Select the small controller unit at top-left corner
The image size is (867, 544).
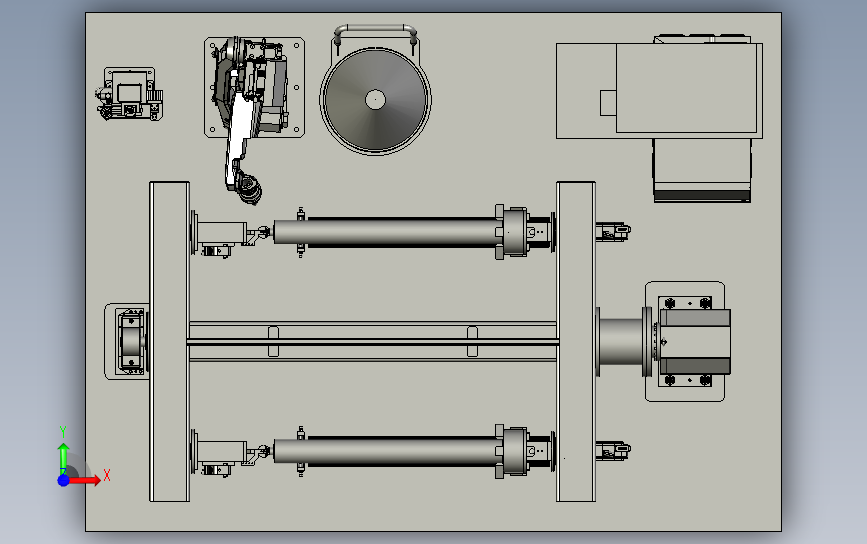click(129, 94)
